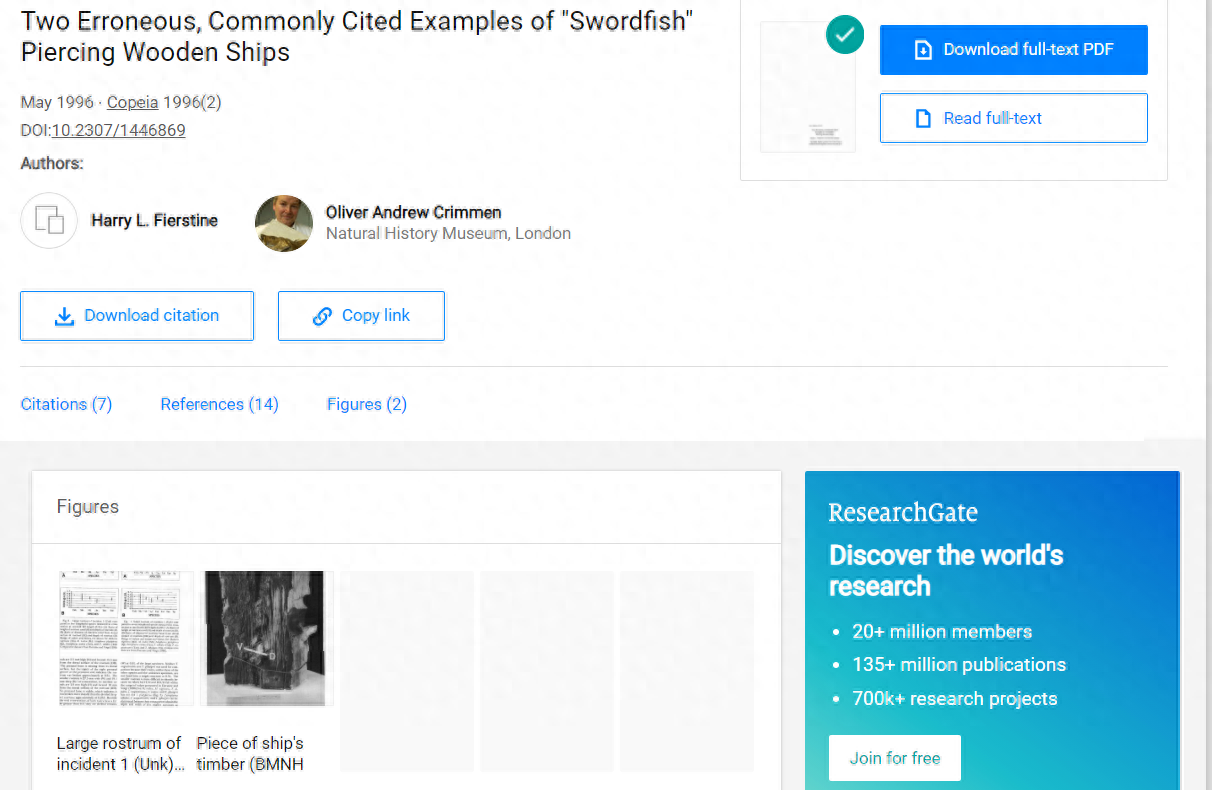The width and height of the screenshot is (1212, 790).
Task: Open the Large rostrum figure thumbnail
Action: [x=126, y=639]
